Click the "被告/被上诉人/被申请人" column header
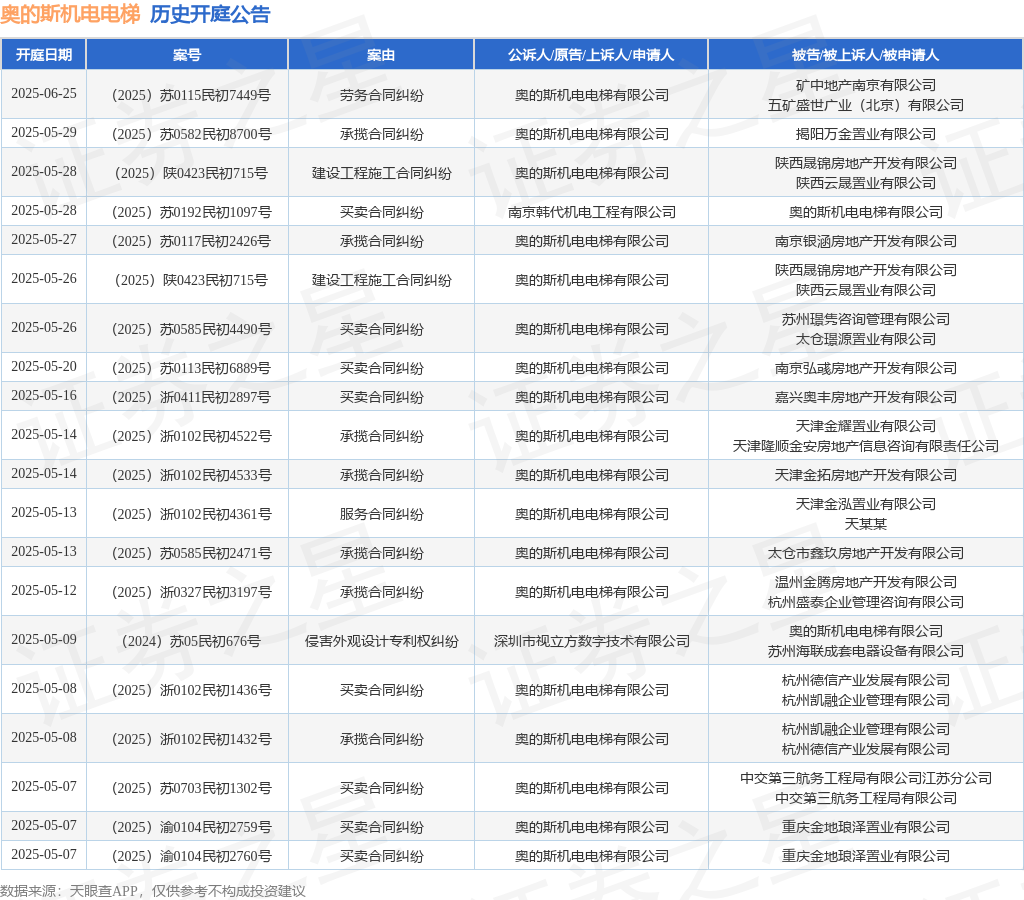Image resolution: width=1024 pixels, height=900 pixels. pos(865,55)
